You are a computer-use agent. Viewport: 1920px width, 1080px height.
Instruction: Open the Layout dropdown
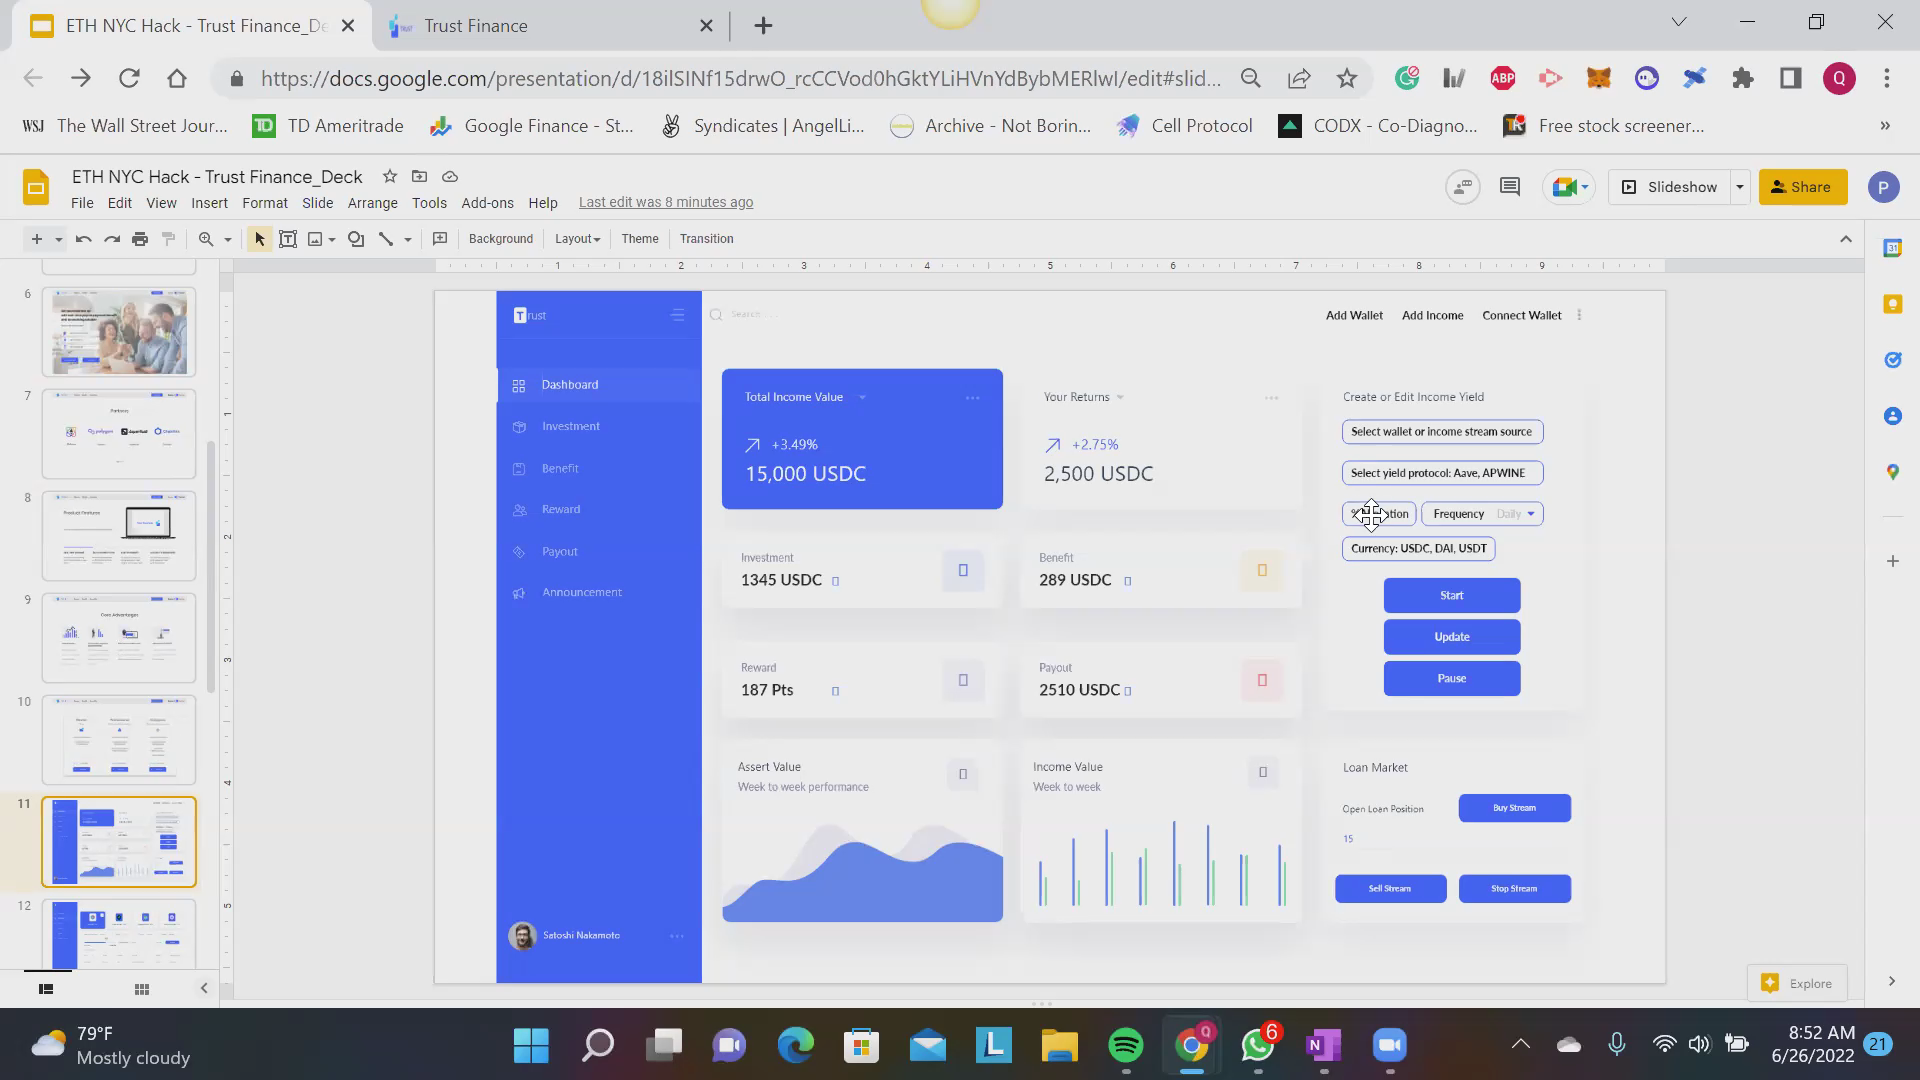pyautogui.click(x=577, y=239)
